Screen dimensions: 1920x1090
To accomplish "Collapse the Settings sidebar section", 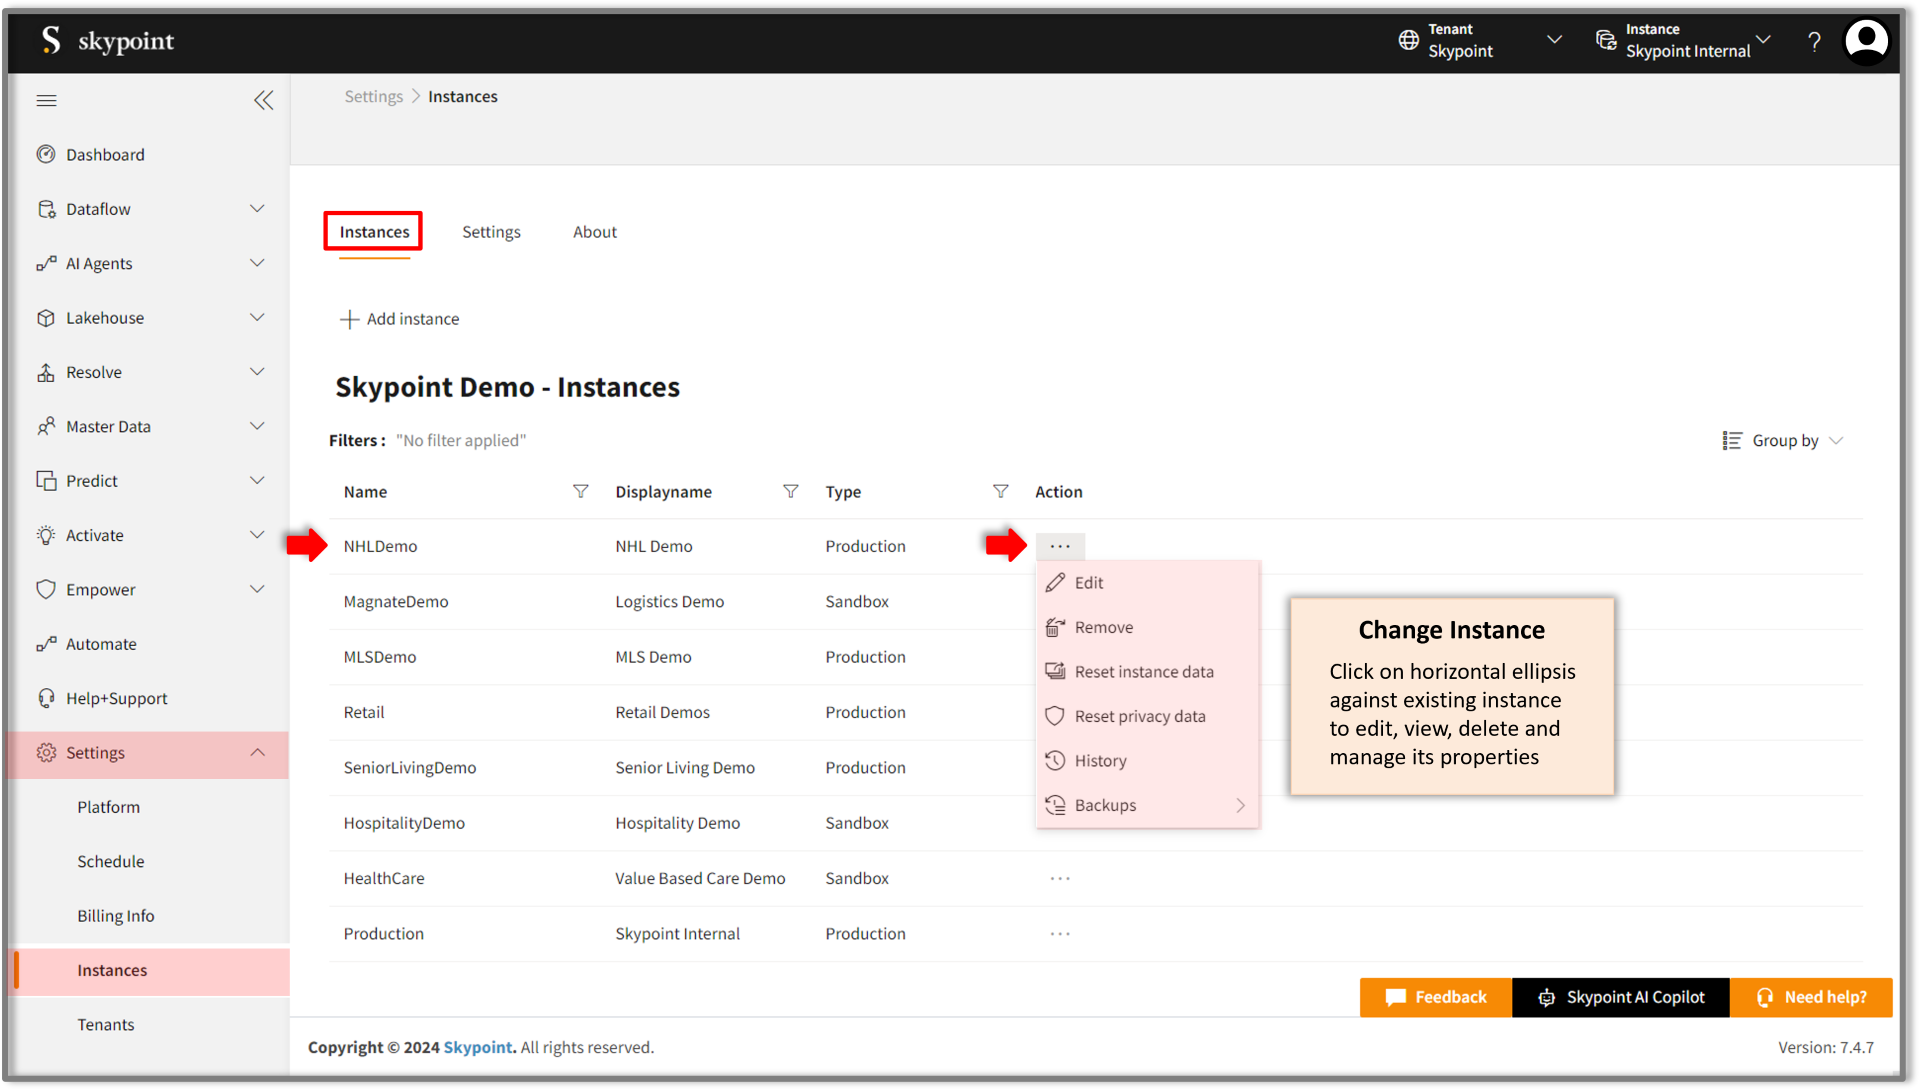I will tap(256, 753).
